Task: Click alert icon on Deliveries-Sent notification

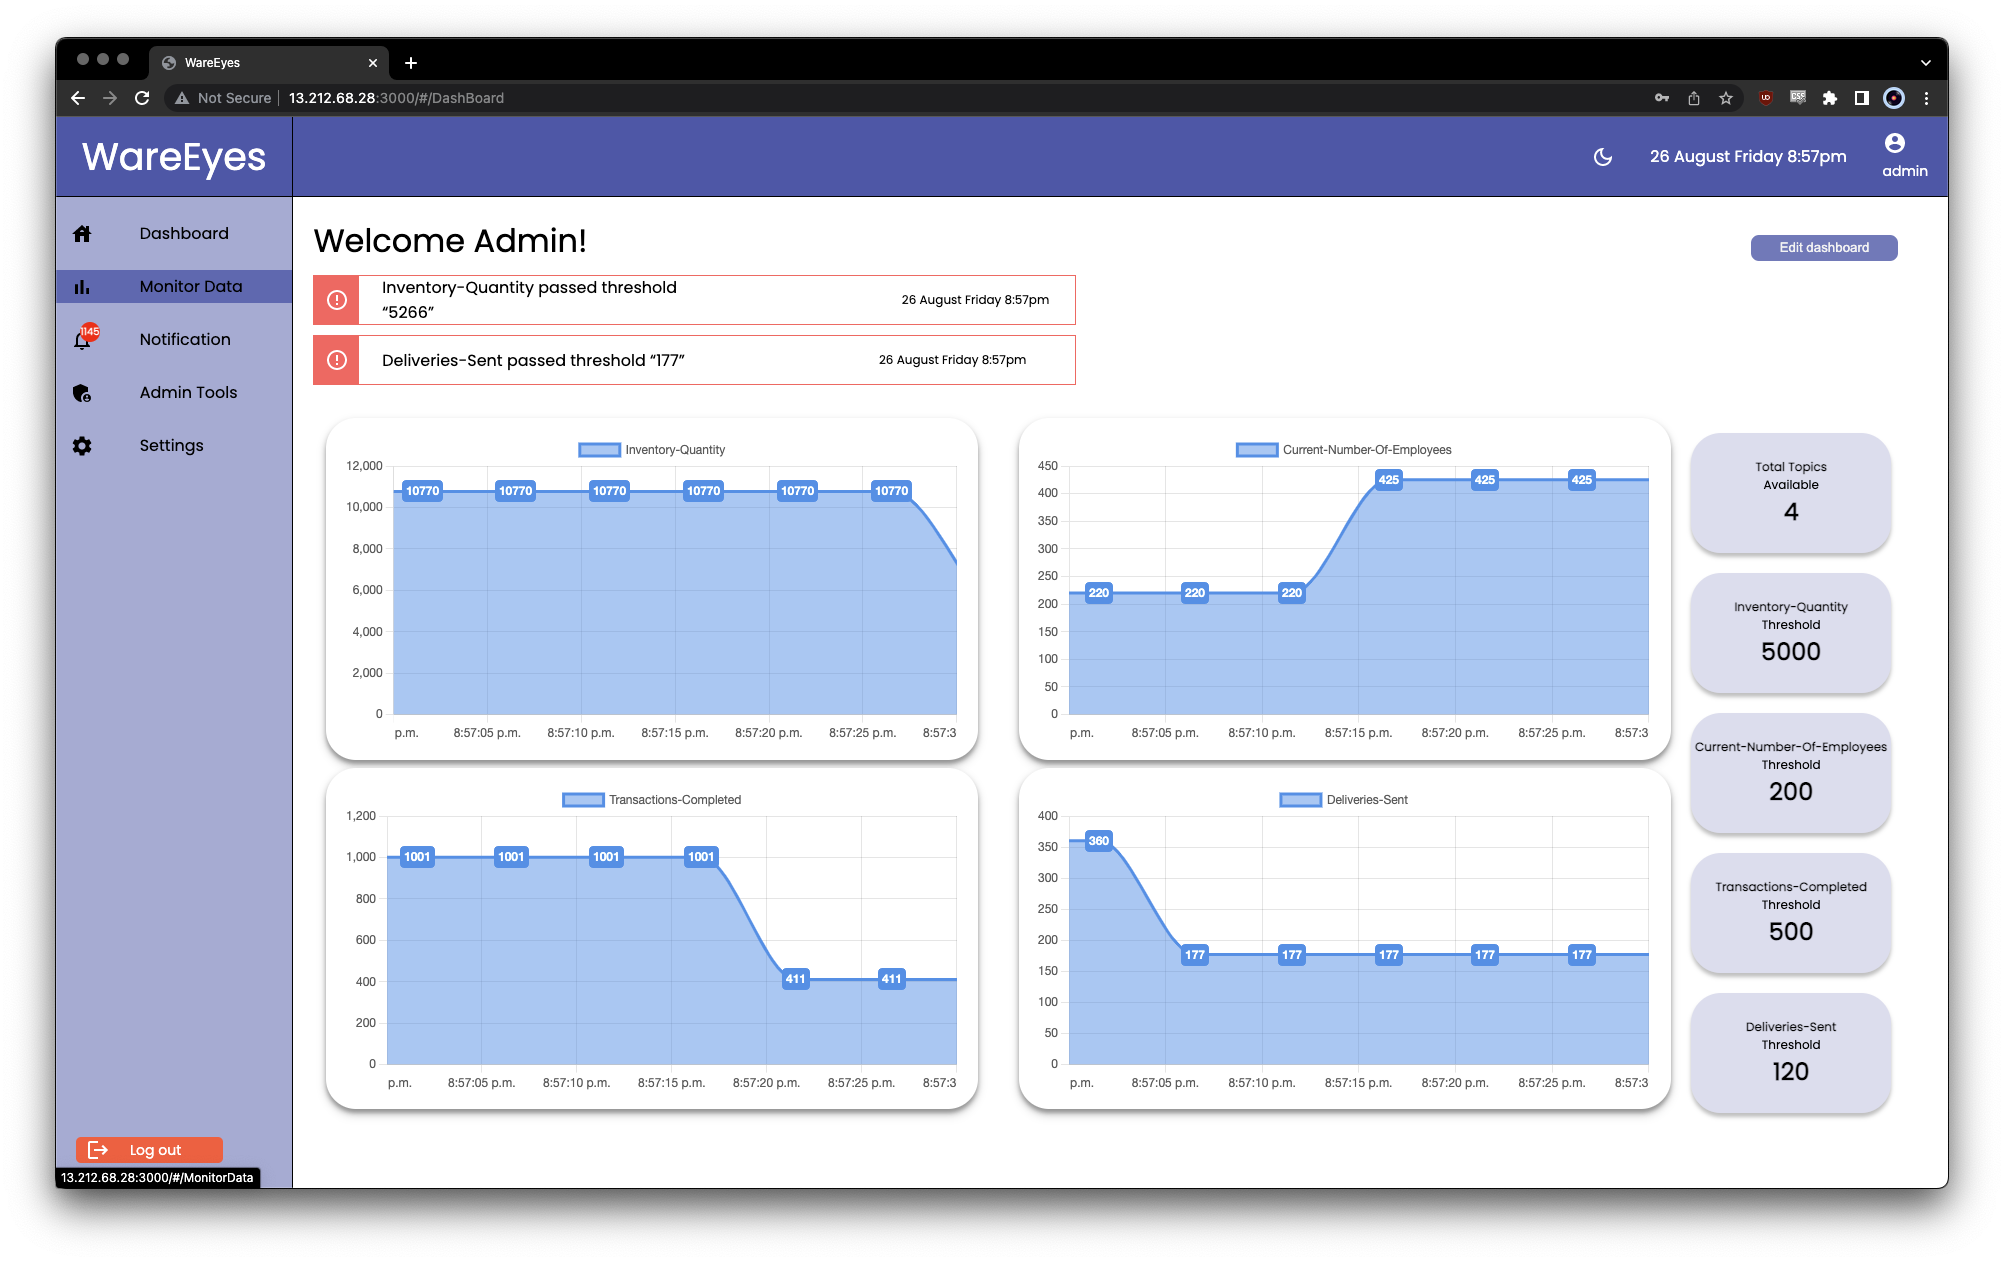Action: pyautogui.click(x=337, y=360)
